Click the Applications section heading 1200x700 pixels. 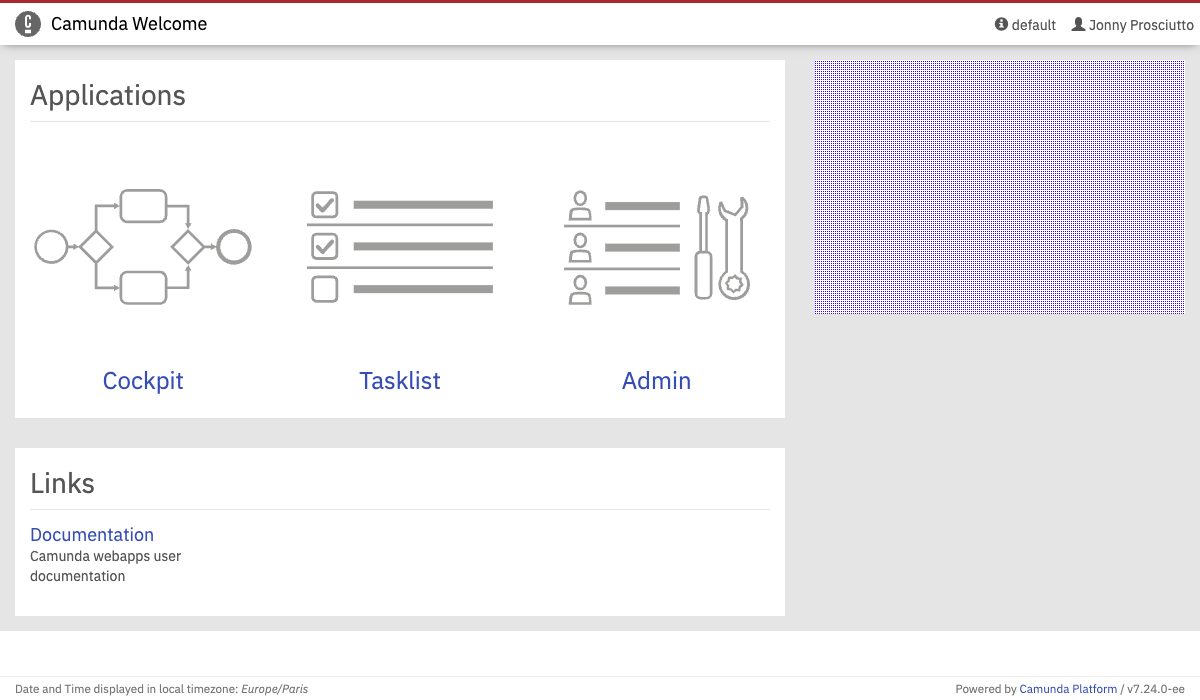pos(108,96)
